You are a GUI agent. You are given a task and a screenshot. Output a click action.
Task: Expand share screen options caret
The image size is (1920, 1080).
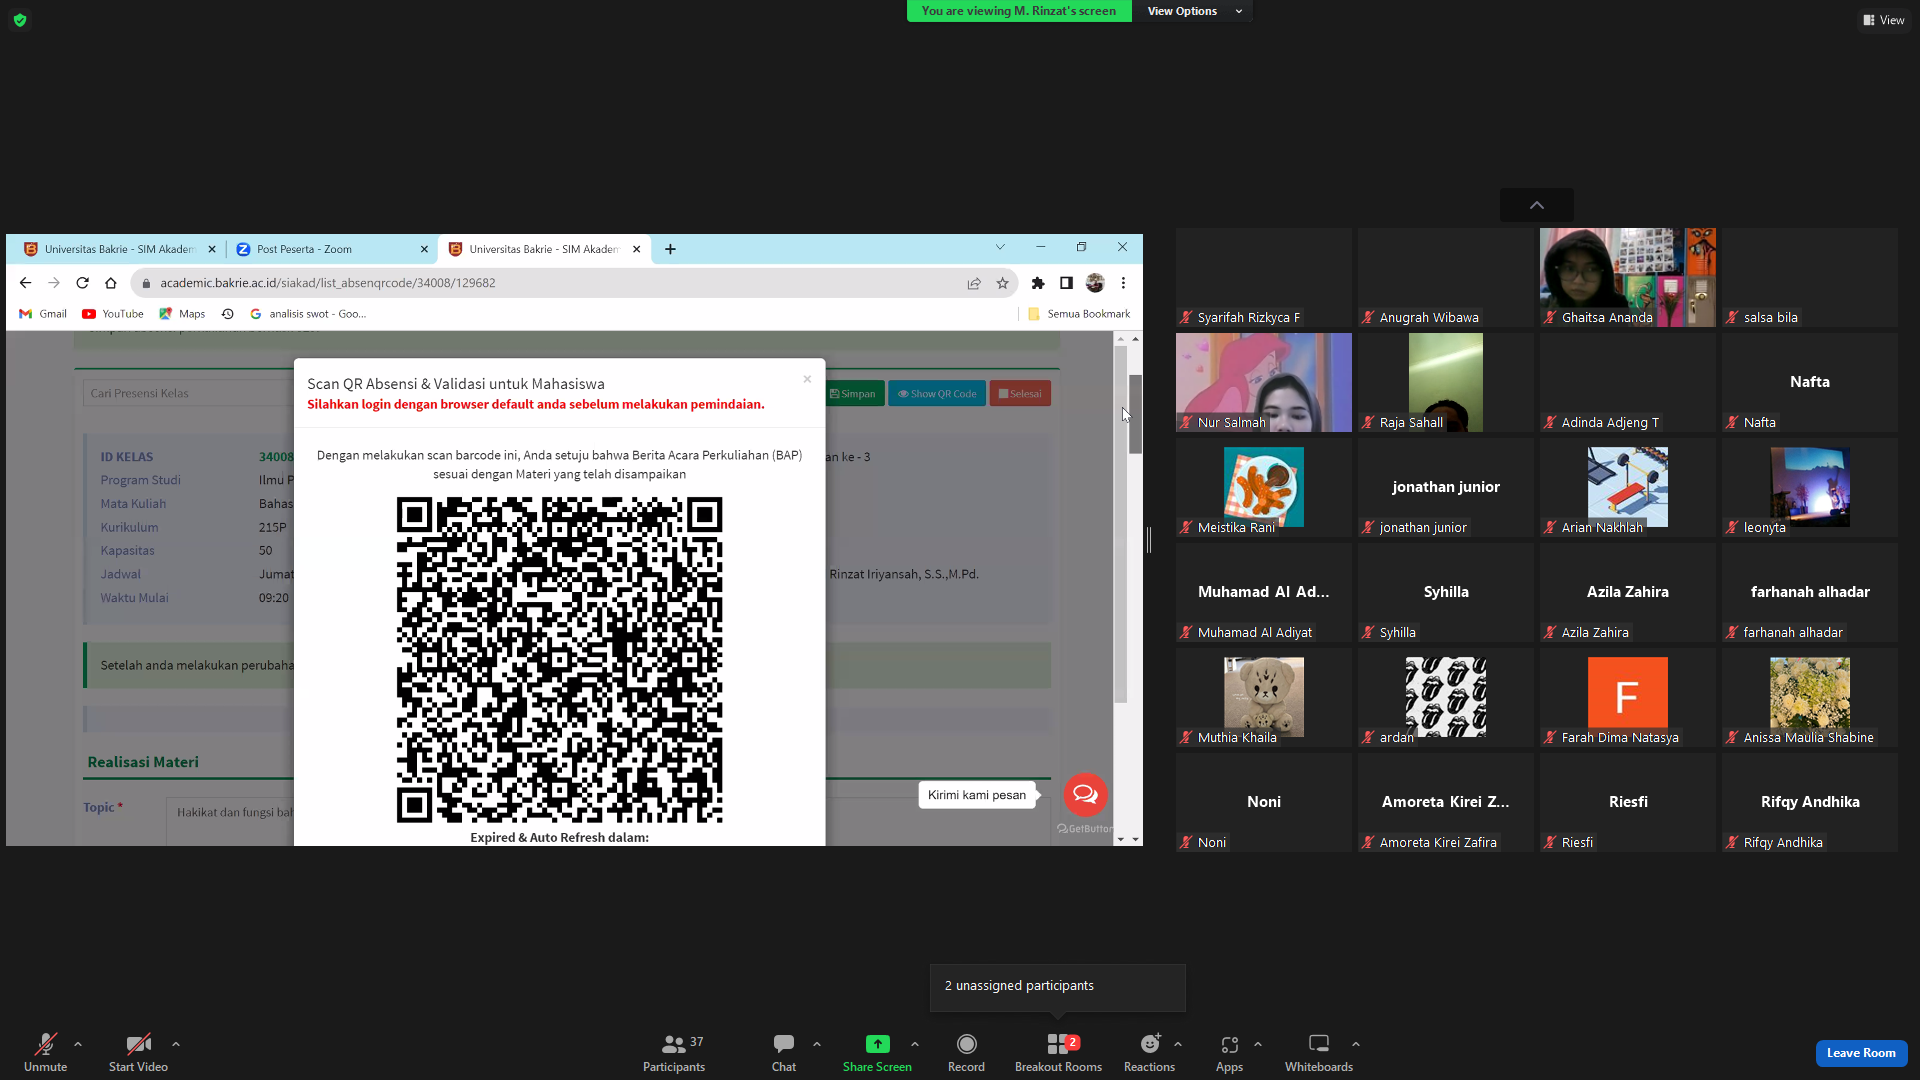915,1044
